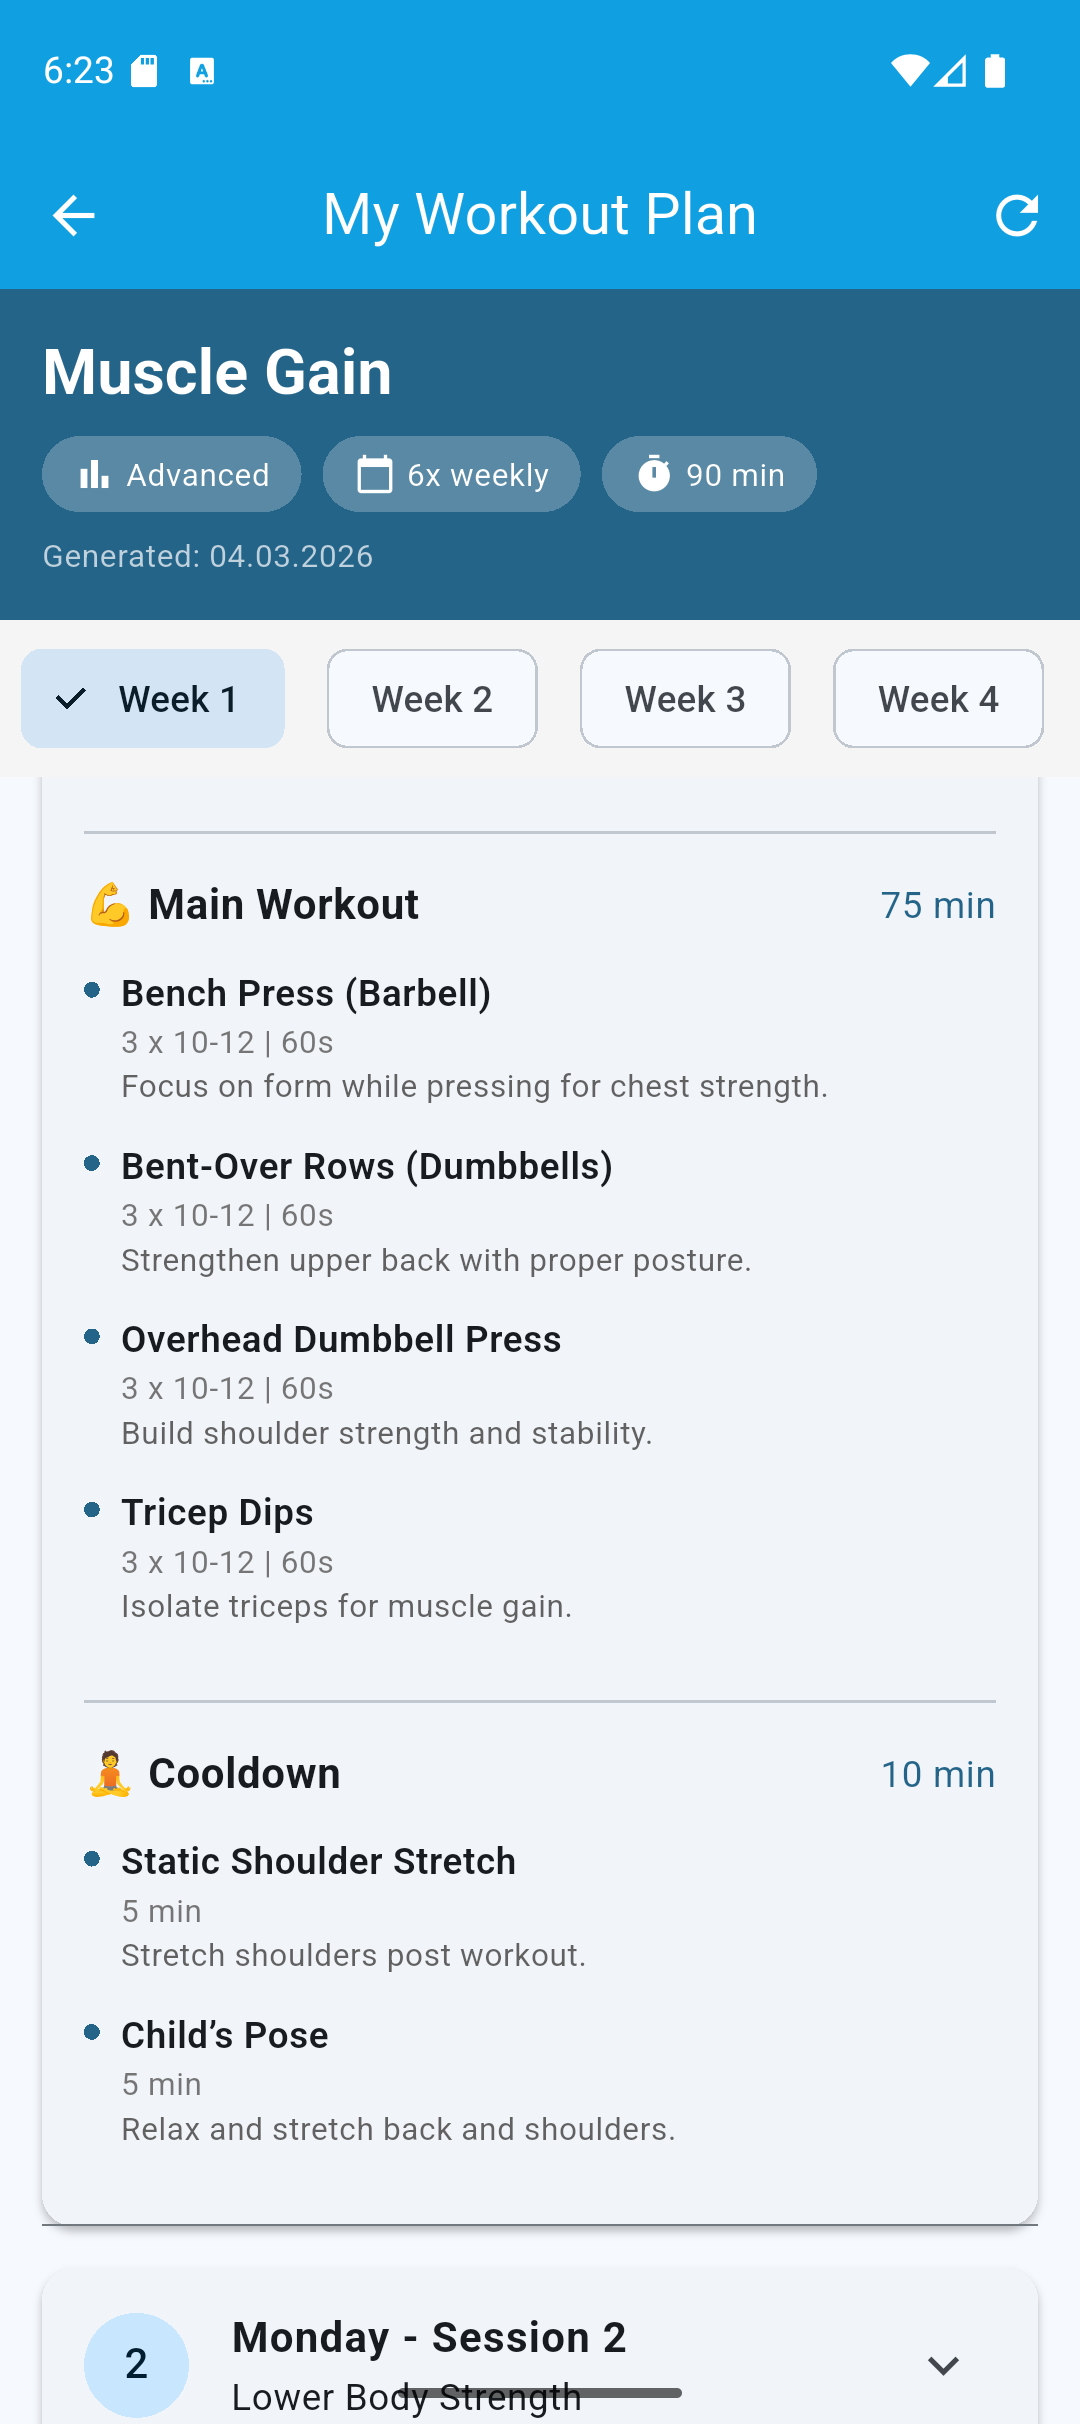Switch to Week 2

coord(431,698)
